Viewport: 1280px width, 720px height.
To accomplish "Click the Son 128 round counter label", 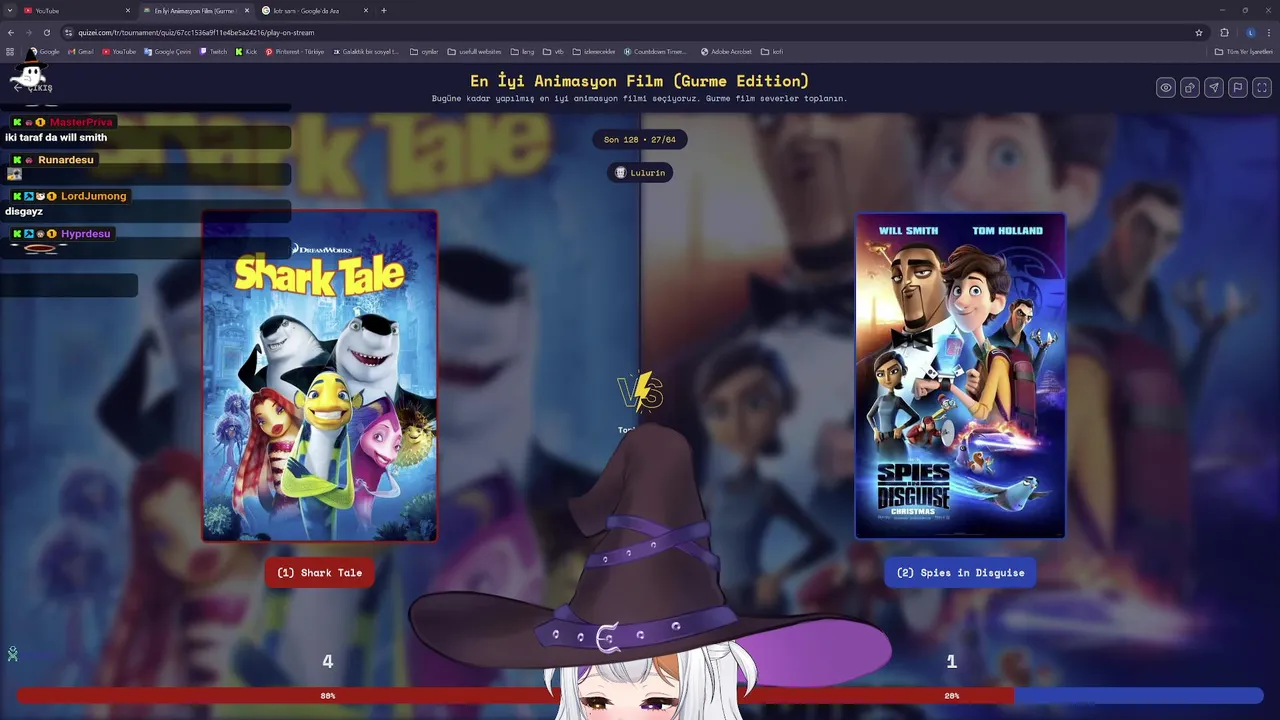I will click(x=640, y=140).
